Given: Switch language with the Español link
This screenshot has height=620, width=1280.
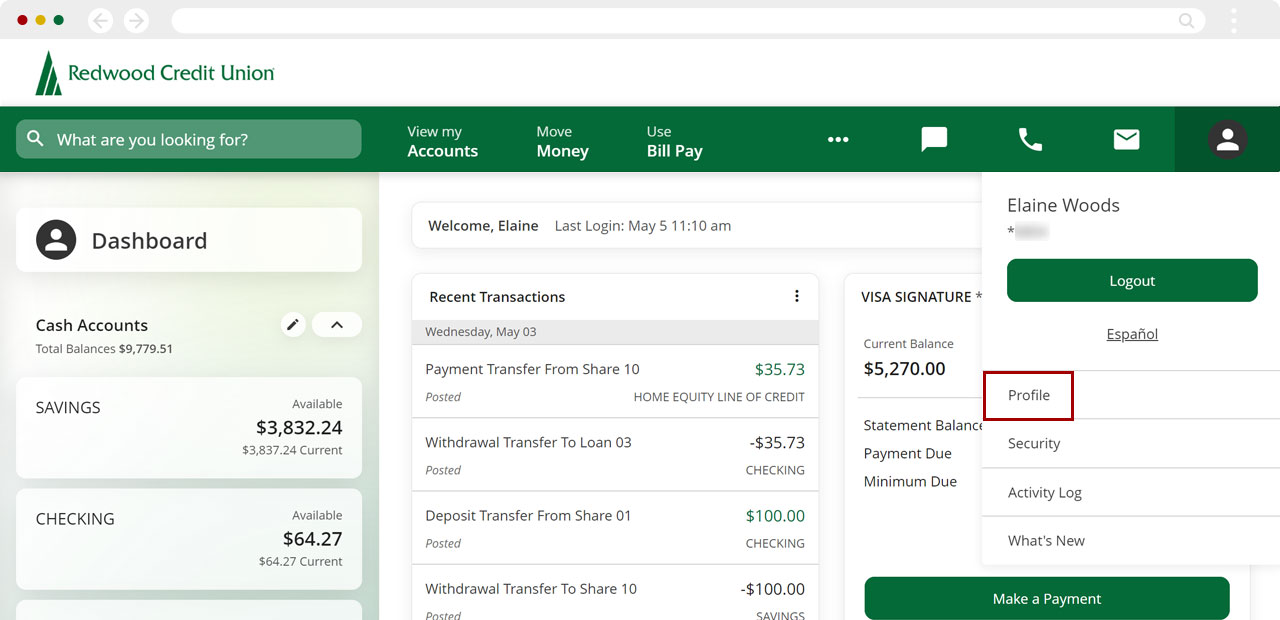Looking at the screenshot, I should click(x=1132, y=334).
